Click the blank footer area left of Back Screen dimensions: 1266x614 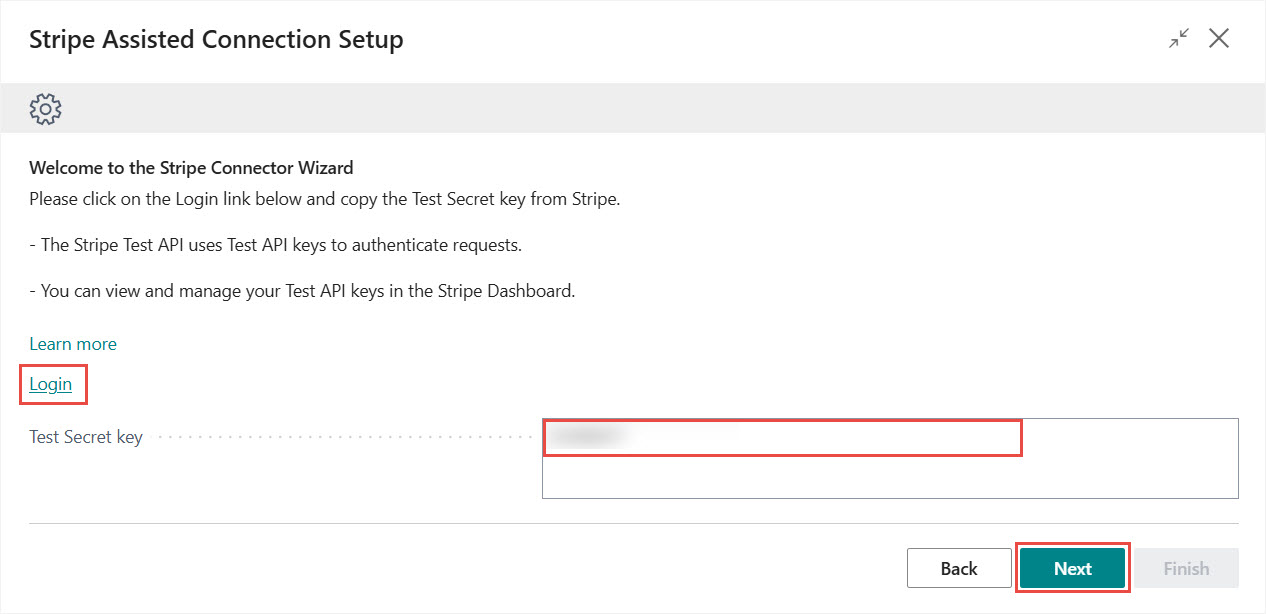(x=450, y=568)
